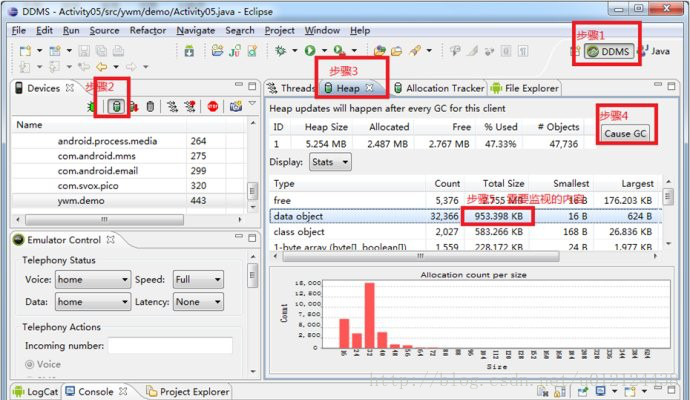Select the Voice radio button under Telephony Actions
The width and height of the screenshot is (690, 400).
pos(29,364)
